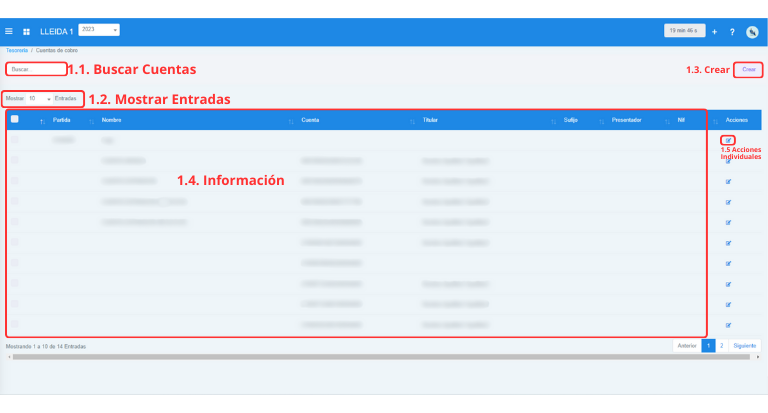
Task: Go to page 2 in pagination
Action: [721, 346]
